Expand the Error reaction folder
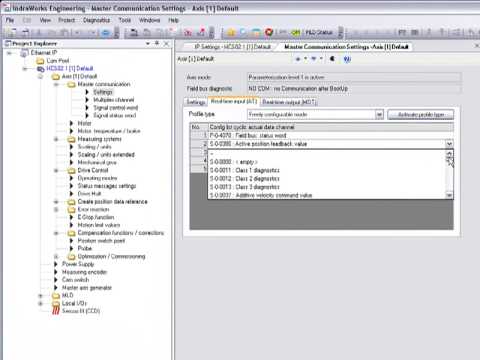 tap(56, 210)
